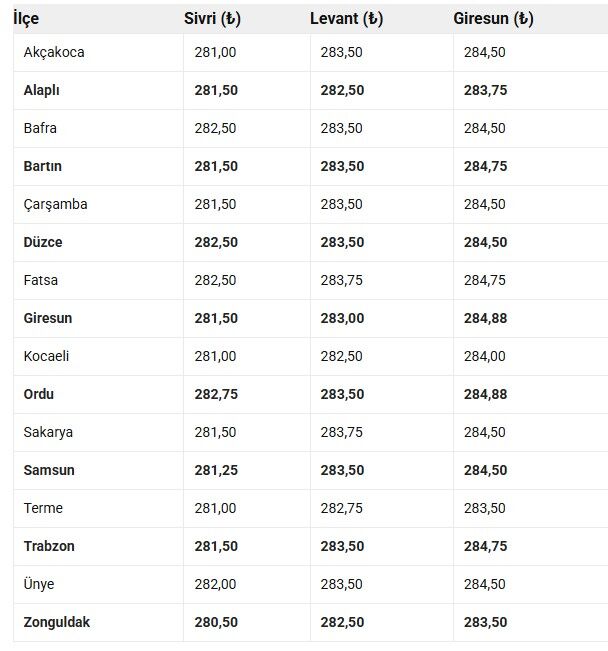Select the Trabzon row label
Screen dimensions: 608x651
click(x=49, y=546)
